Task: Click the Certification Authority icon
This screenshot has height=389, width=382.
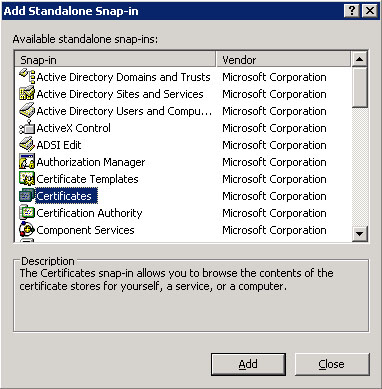Action: click(27, 213)
